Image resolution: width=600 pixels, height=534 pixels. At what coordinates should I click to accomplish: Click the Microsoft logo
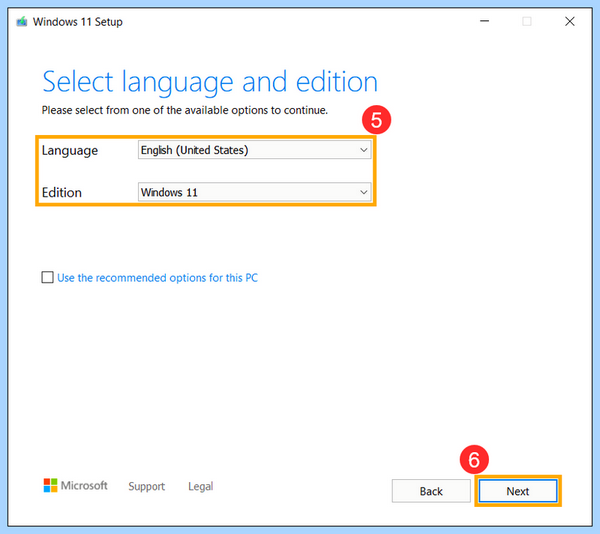pyautogui.click(x=75, y=485)
